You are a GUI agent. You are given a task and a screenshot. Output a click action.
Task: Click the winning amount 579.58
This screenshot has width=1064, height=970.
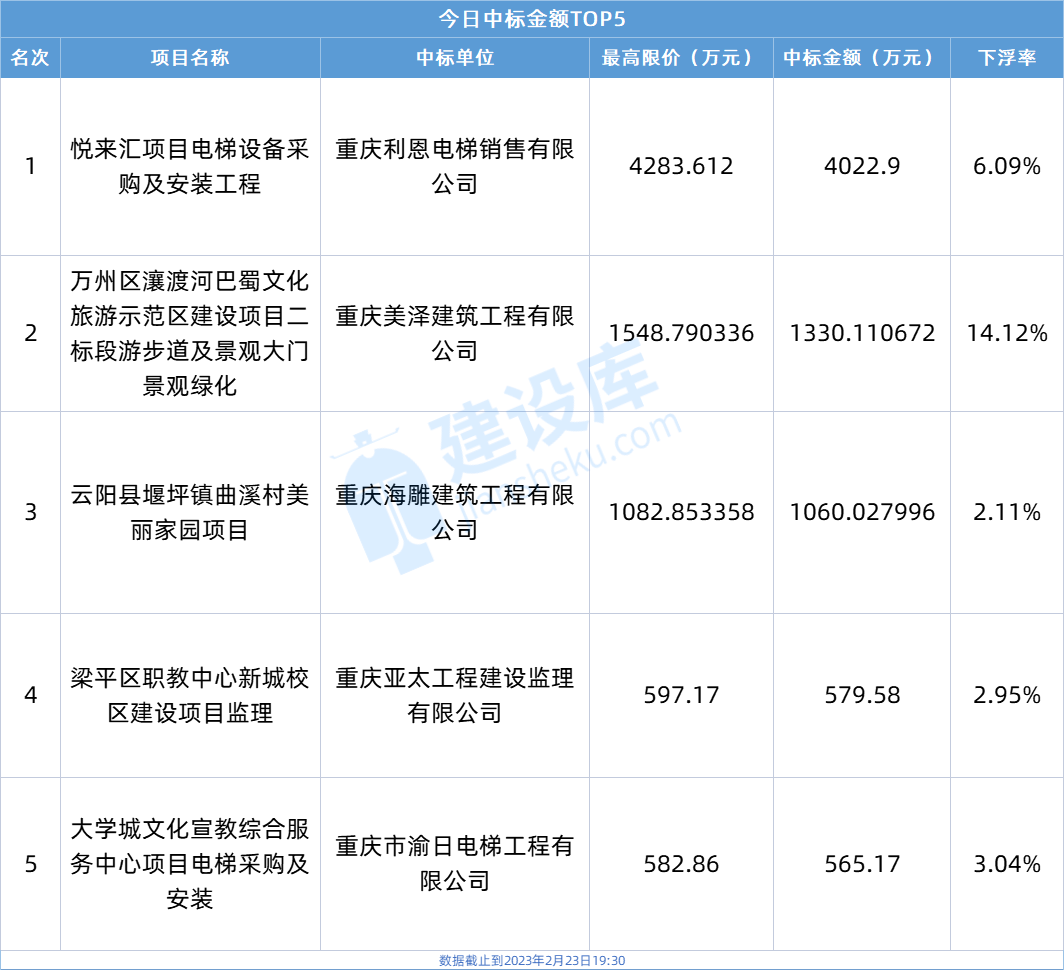[x=862, y=696]
